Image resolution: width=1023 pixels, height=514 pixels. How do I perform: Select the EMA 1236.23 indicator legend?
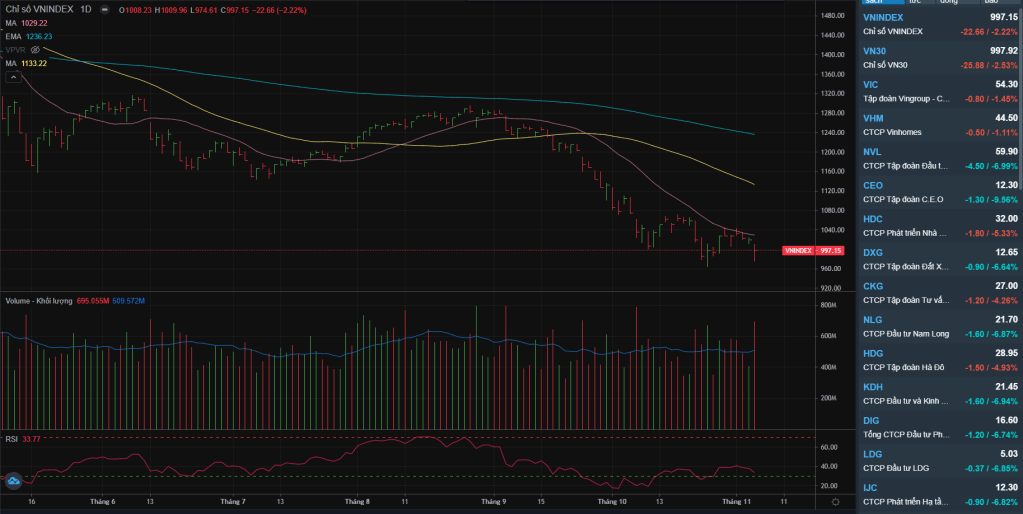coord(29,36)
